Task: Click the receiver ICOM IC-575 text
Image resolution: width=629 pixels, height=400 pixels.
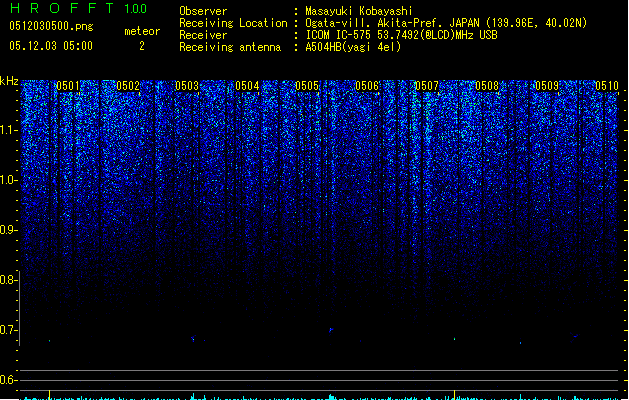Action: coord(338,35)
